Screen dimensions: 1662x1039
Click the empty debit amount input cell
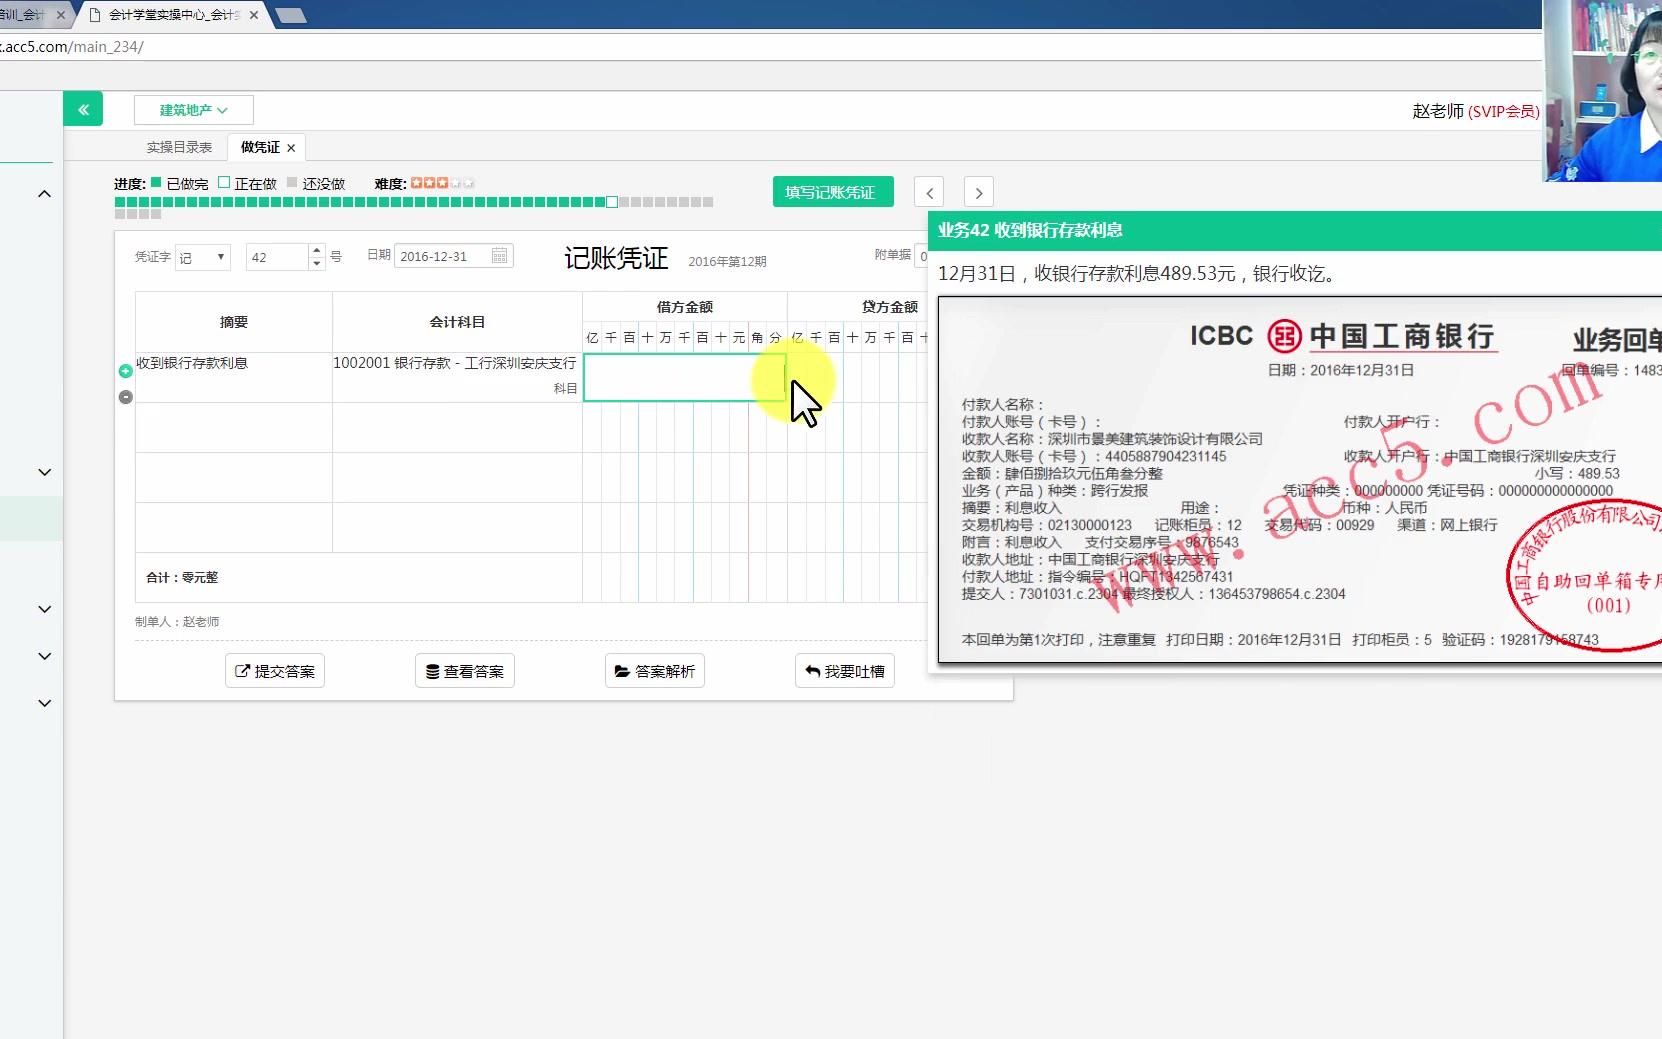[x=684, y=377]
